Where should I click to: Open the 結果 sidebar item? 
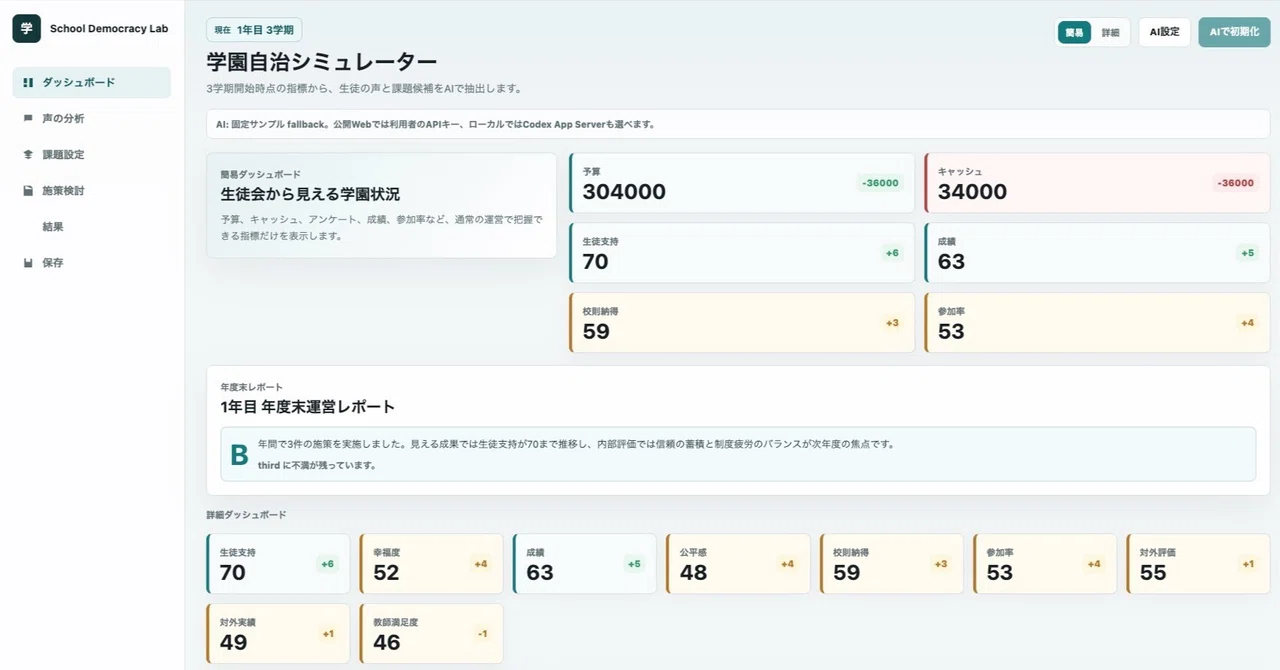(91, 227)
